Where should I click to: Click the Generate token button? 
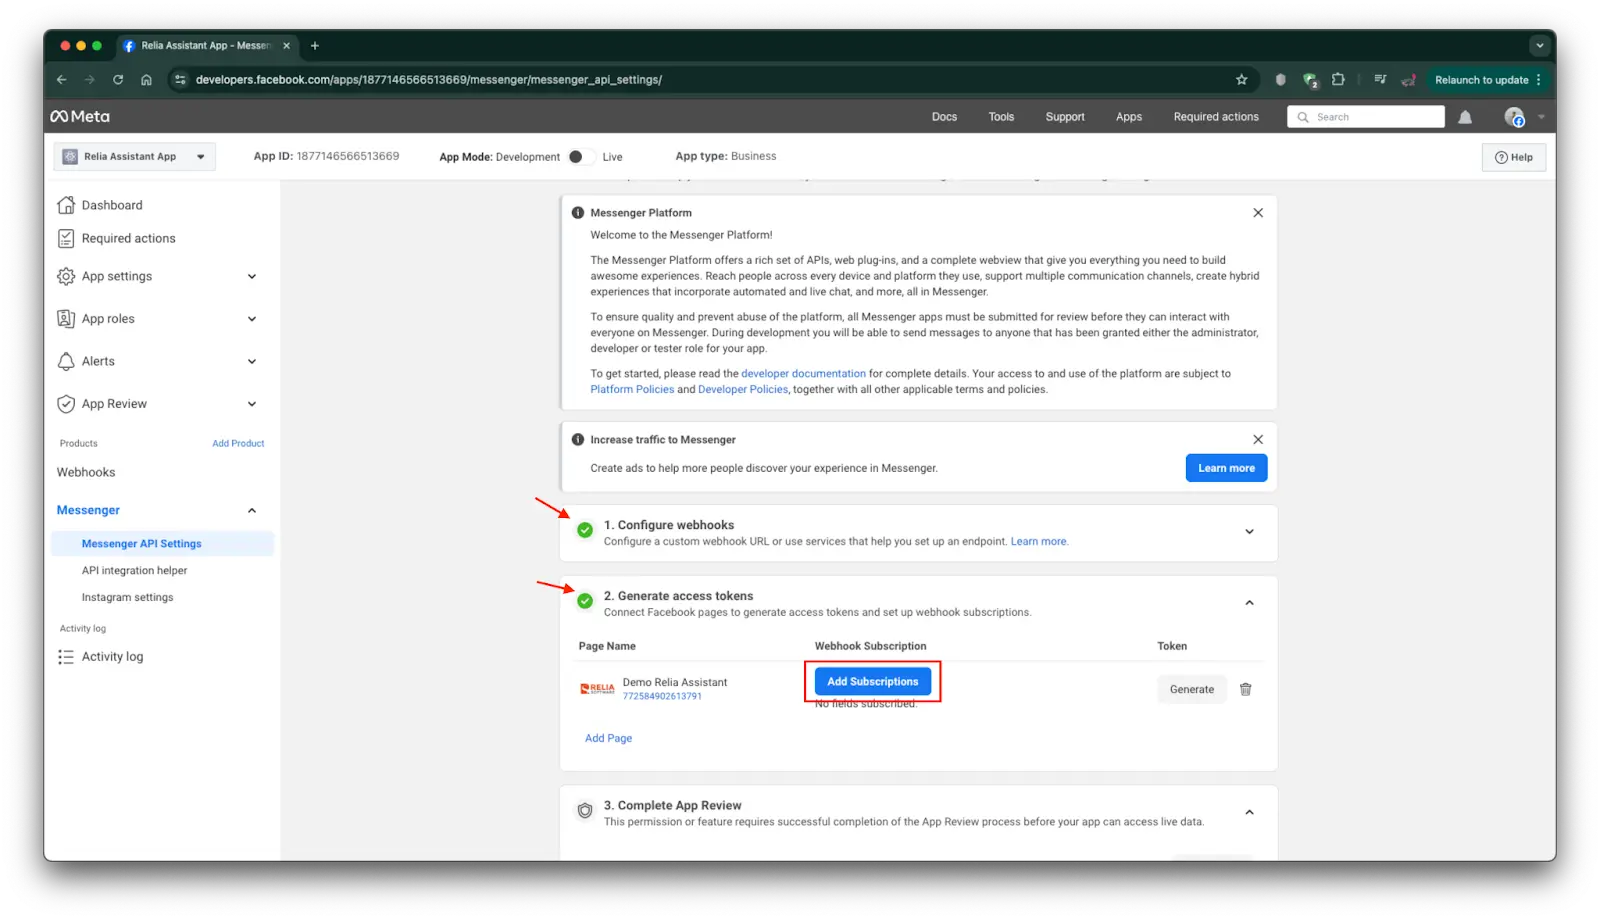click(x=1191, y=689)
